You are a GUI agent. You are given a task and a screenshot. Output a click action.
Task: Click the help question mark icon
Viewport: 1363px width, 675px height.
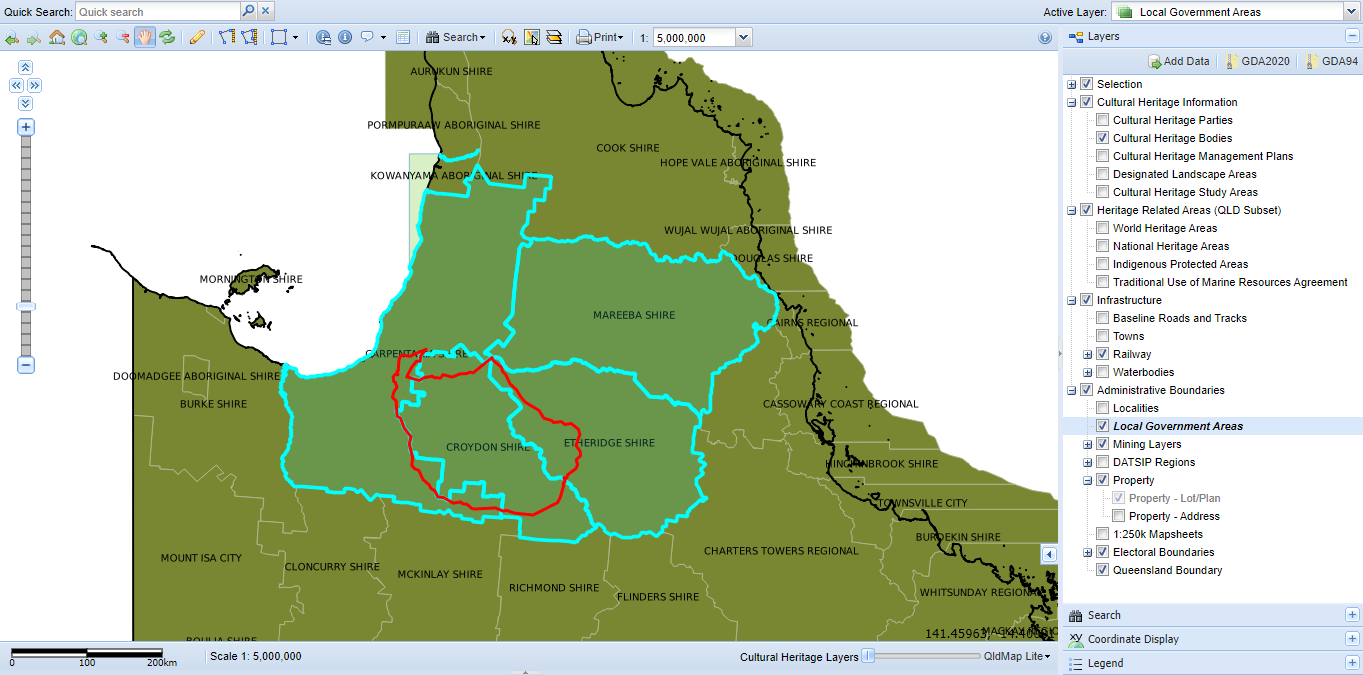pyautogui.click(x=1045, y=37)
